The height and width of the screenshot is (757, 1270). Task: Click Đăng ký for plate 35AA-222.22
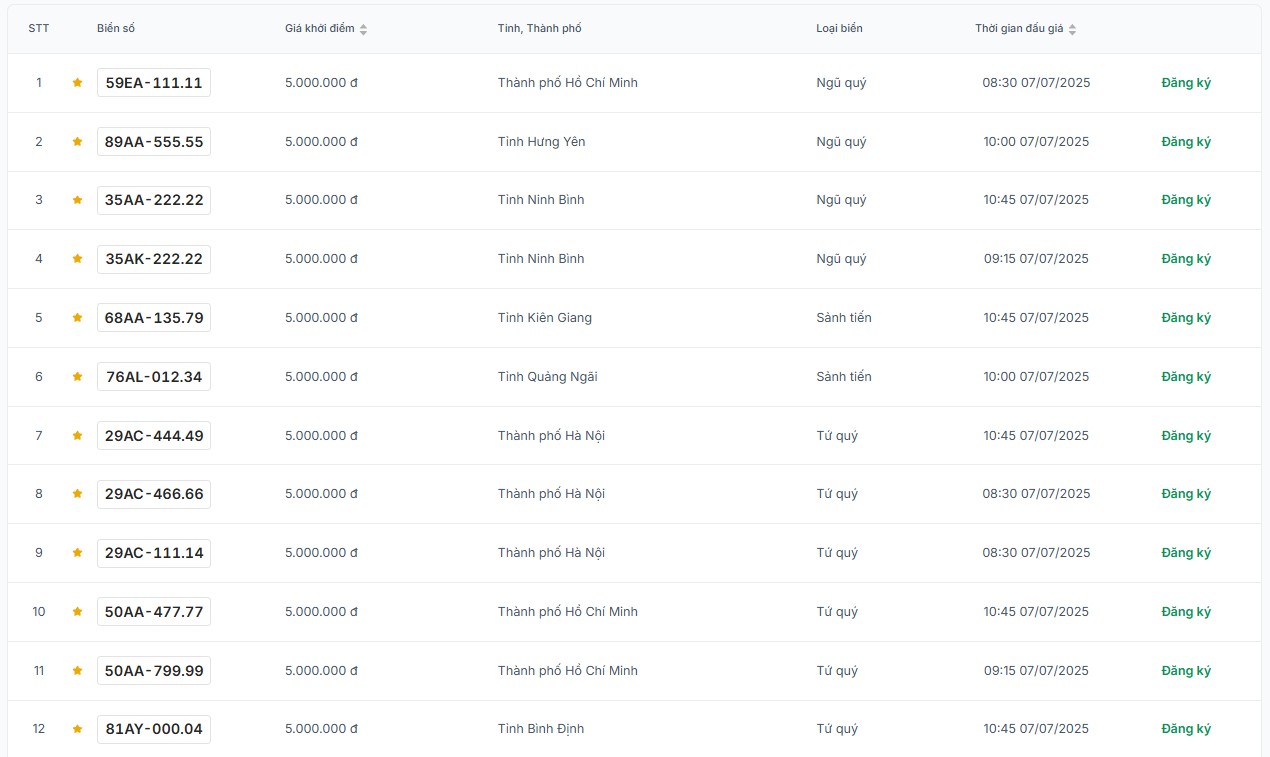point(1186,200)
